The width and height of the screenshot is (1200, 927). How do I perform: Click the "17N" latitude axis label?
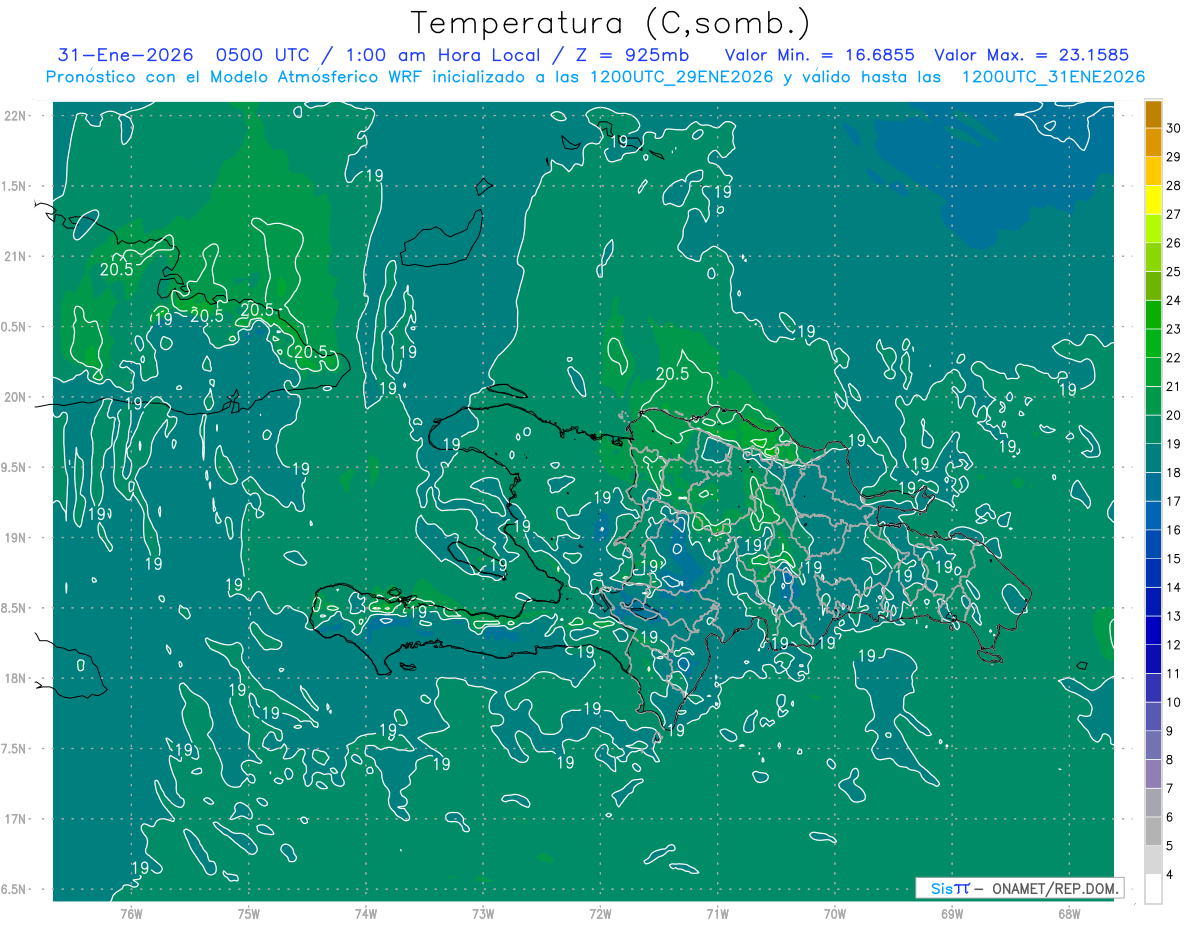click(15, 820)
